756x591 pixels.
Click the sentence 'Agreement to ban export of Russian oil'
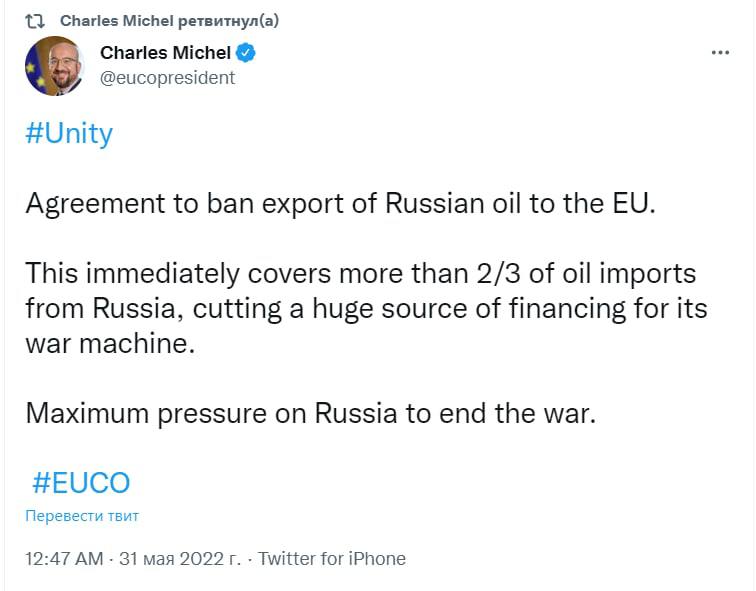click(x=339, y=206)
